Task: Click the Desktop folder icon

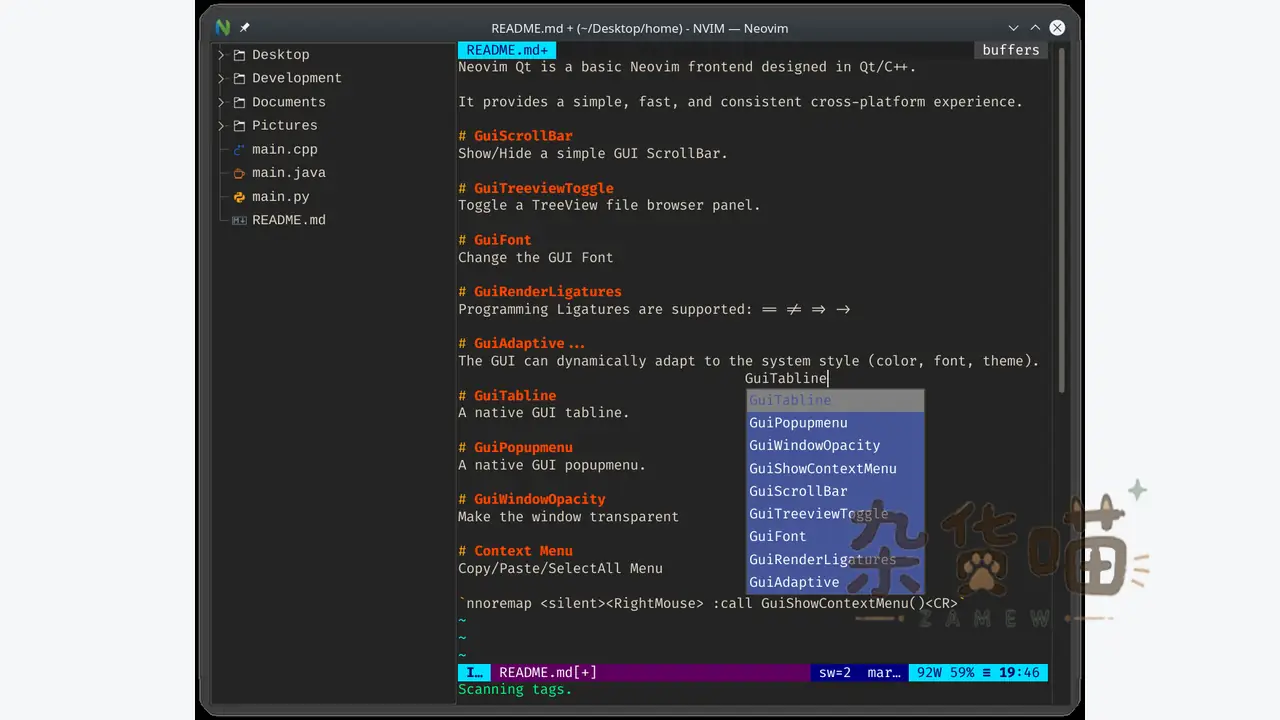Action: click(x=239, y=55)
